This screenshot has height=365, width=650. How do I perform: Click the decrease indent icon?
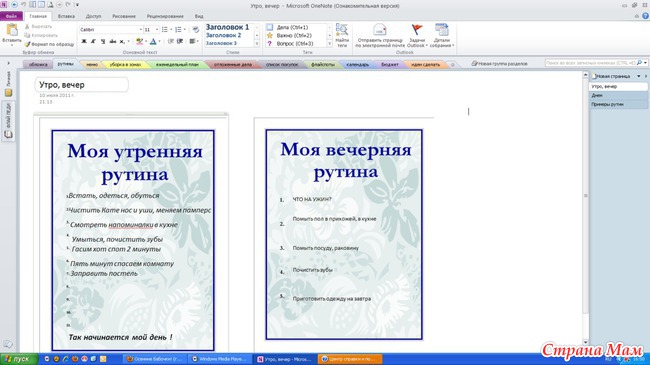170,41
